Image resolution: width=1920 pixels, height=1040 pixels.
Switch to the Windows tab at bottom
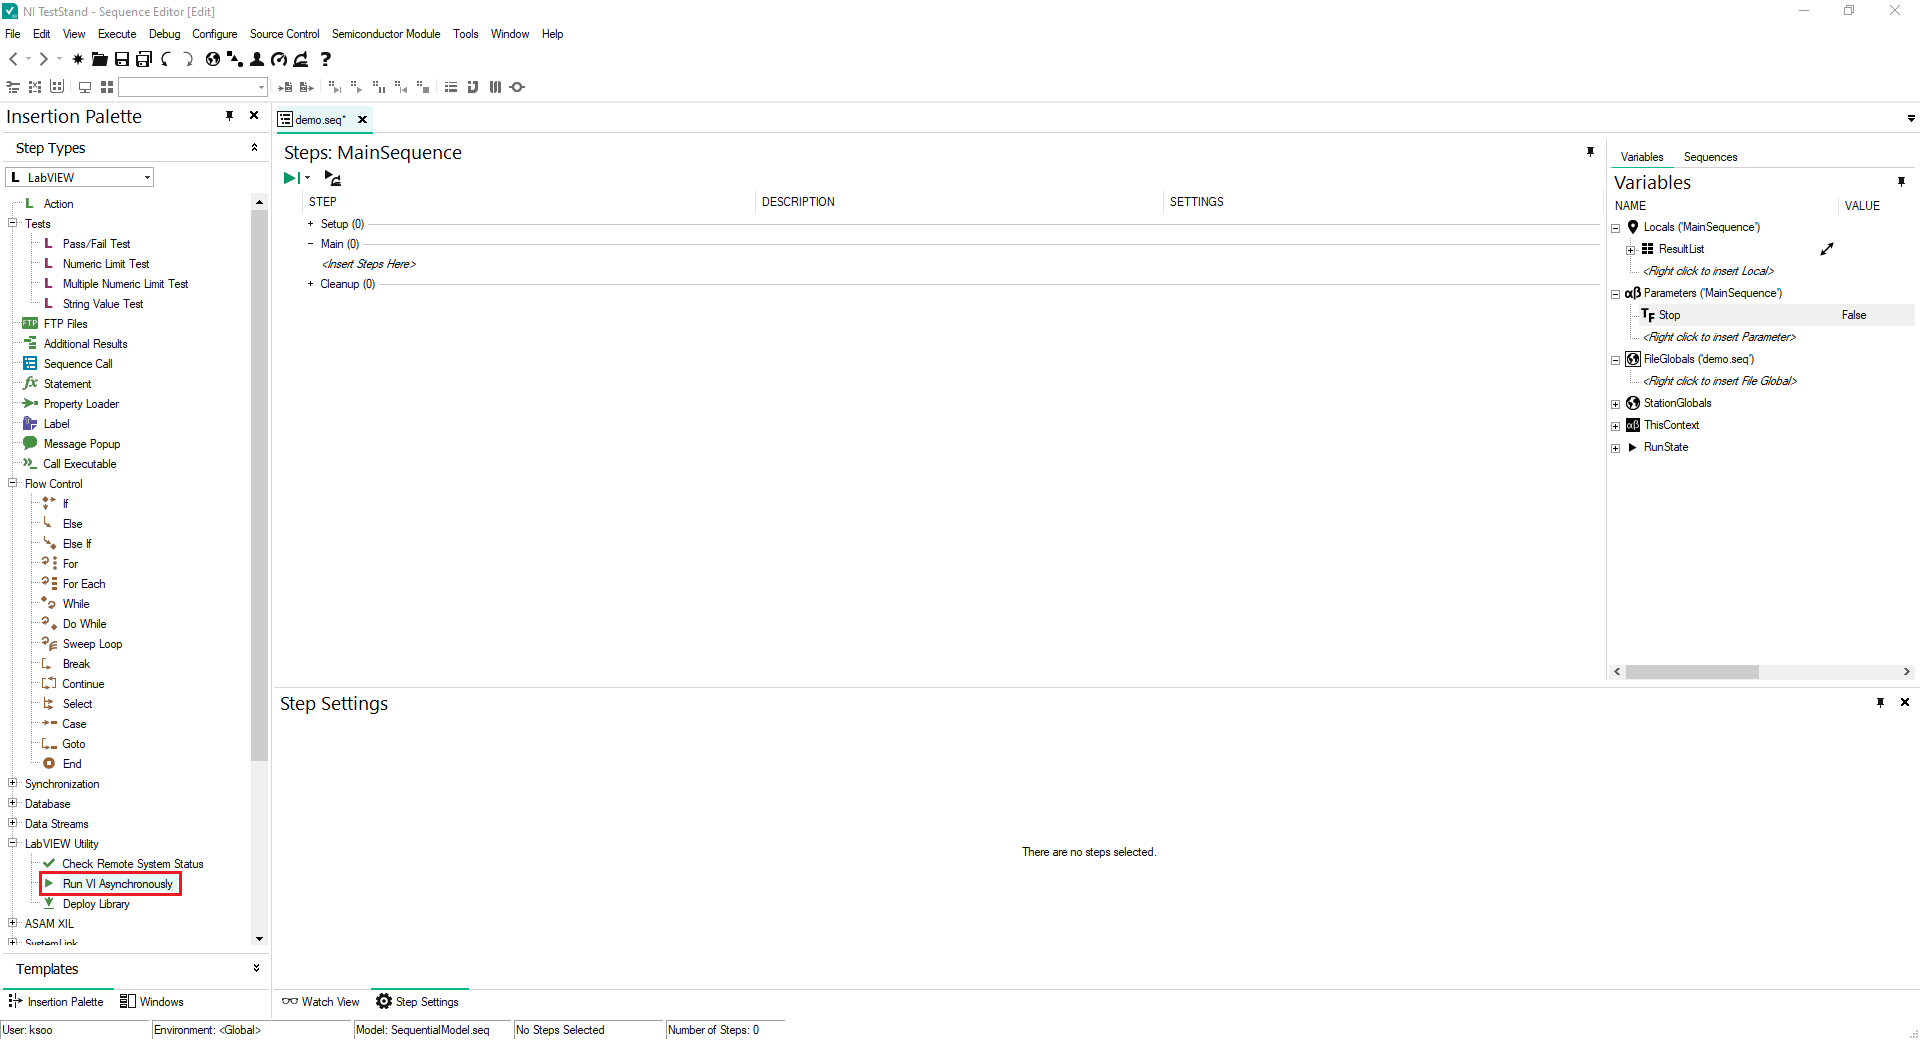coord(152,1002)
